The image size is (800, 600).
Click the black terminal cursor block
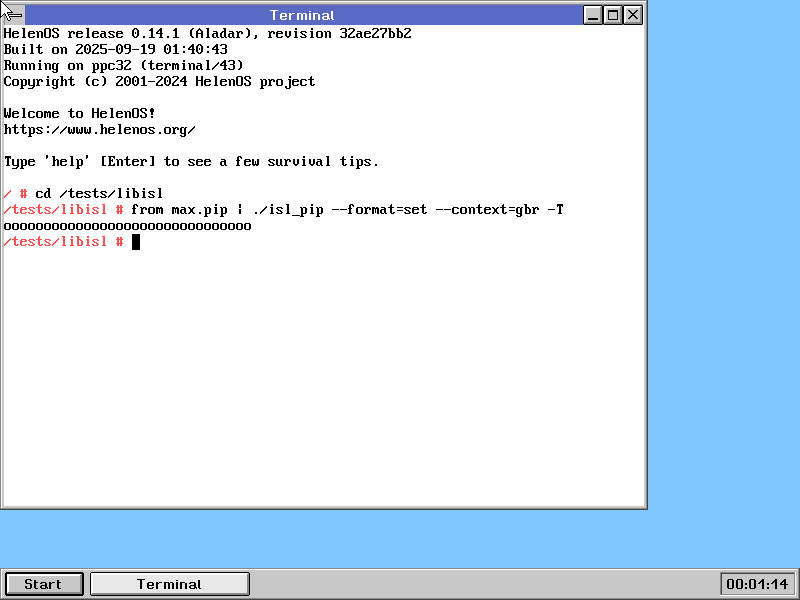[135, 242]
